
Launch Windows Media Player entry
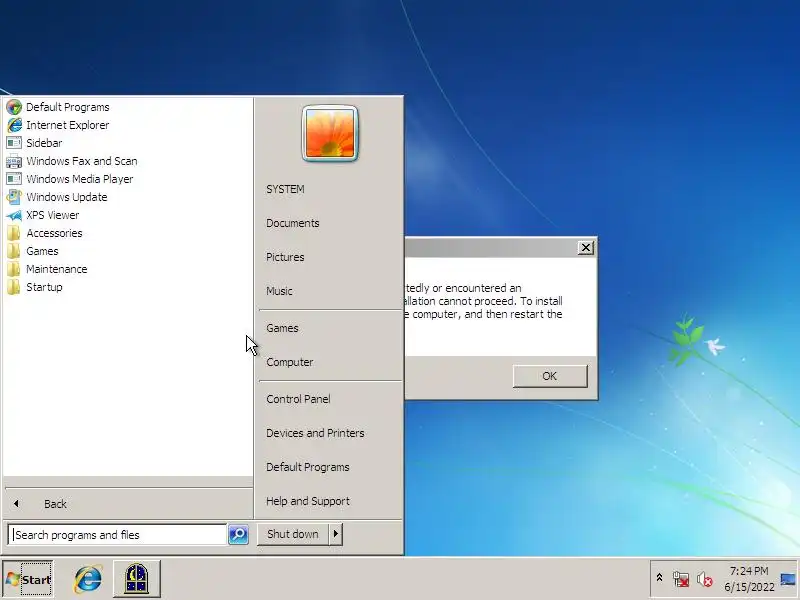click(x=80, y=179)
